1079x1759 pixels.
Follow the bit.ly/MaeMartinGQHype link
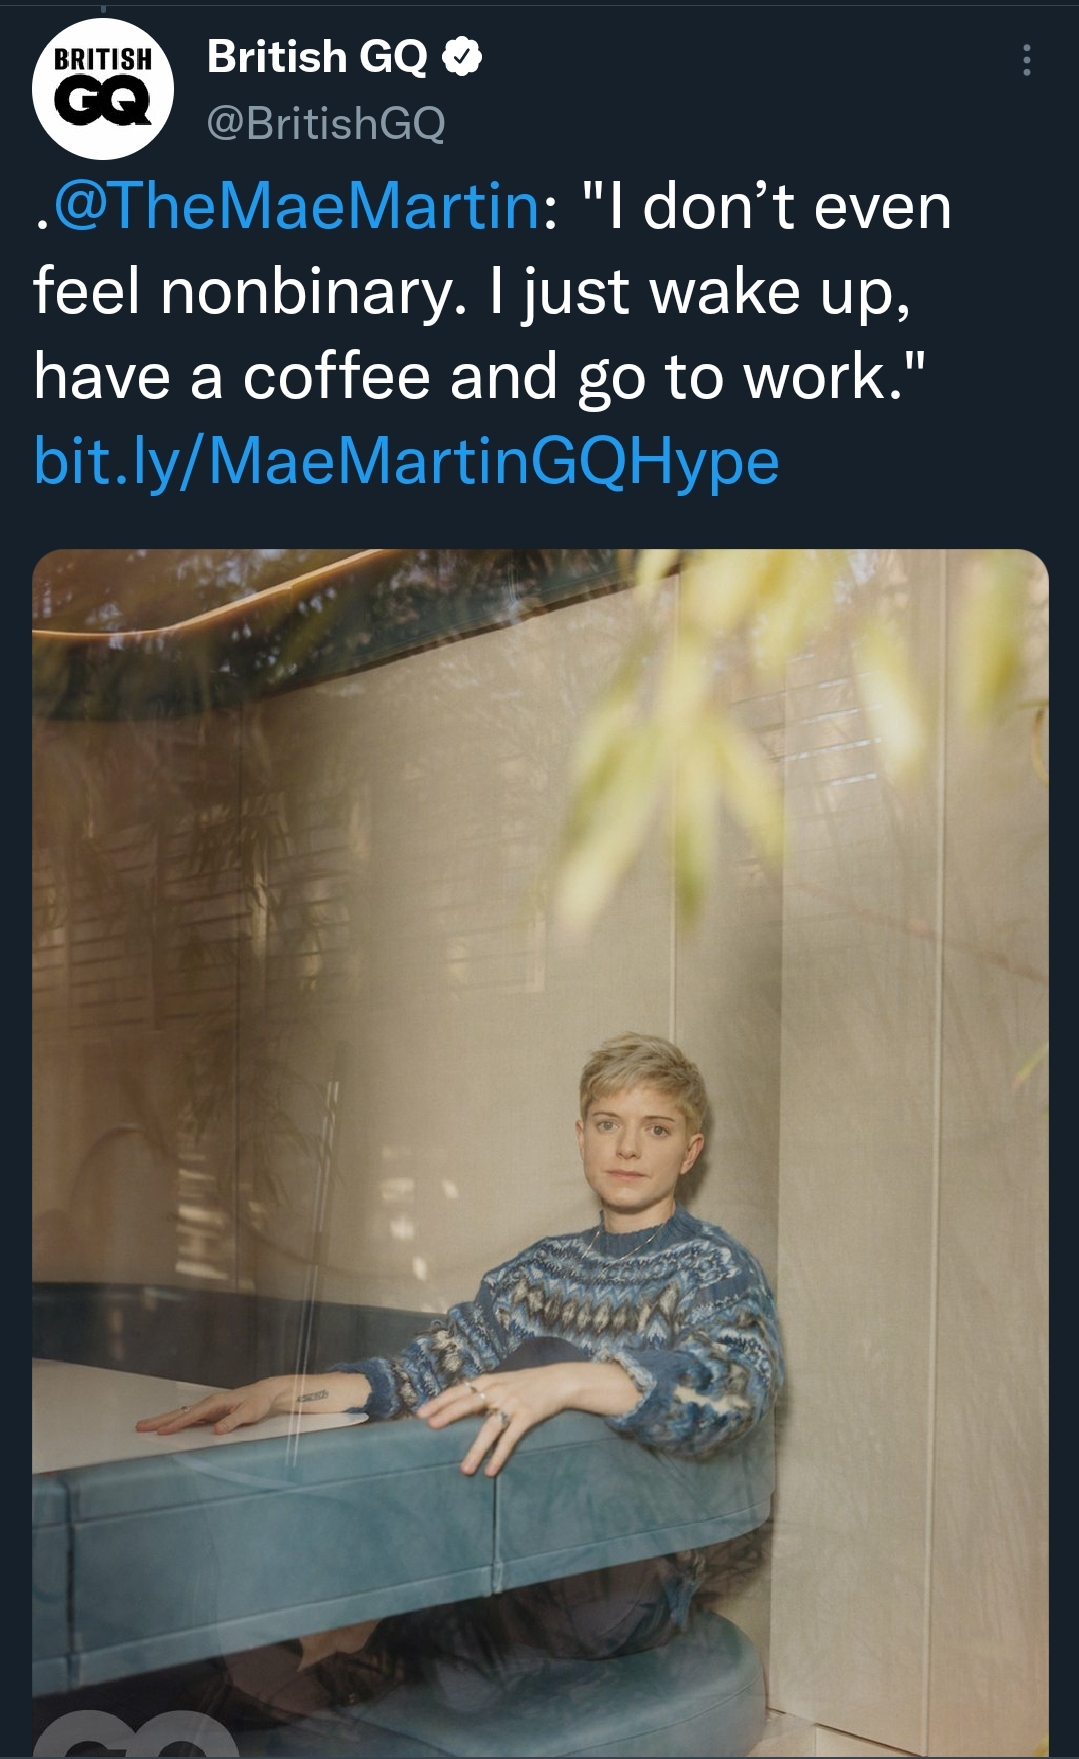coord(406,462)
